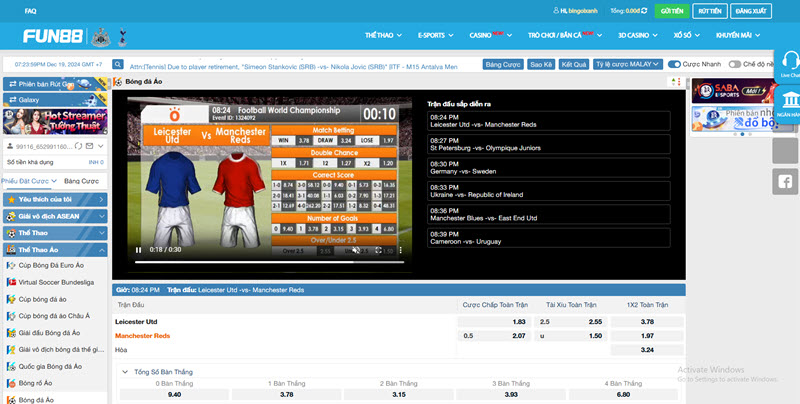The height and width of the screenshot is (404, 800).
Task: Bet Leicester Utd 1X2 odds 3.78
Action: pos(647,322)
